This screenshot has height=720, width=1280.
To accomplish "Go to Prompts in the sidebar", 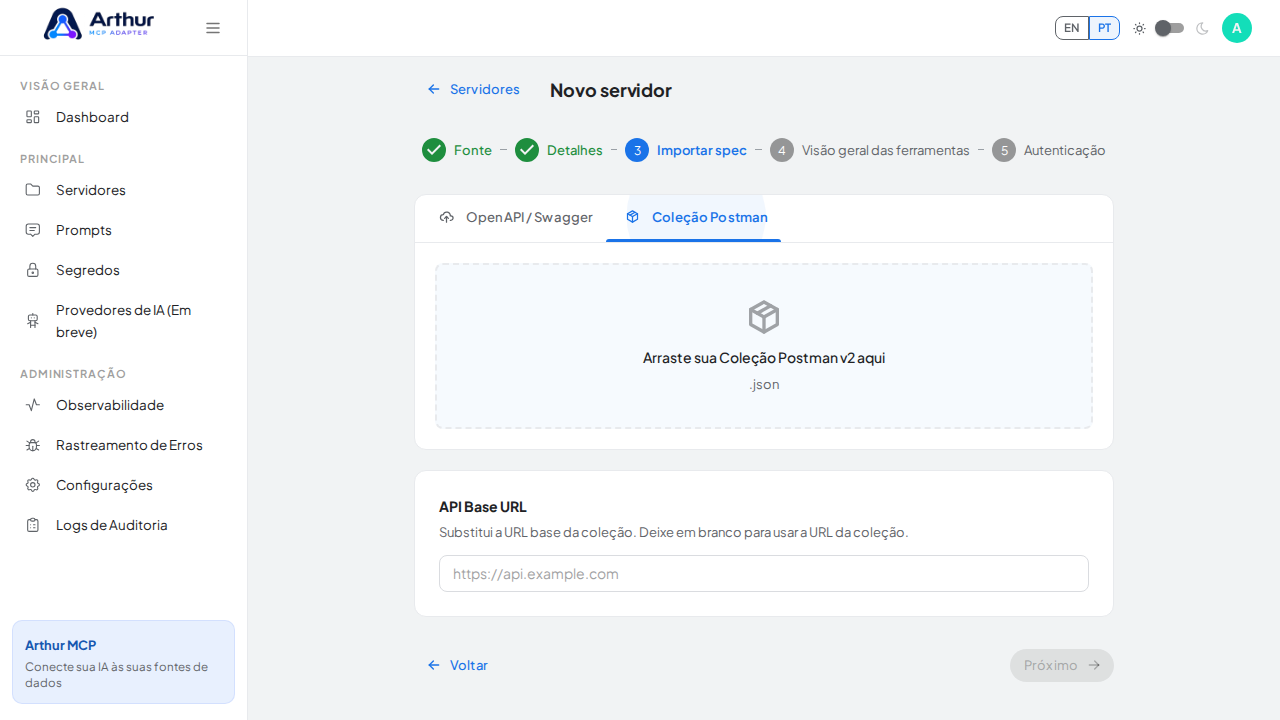I will (x=124, y=230).
